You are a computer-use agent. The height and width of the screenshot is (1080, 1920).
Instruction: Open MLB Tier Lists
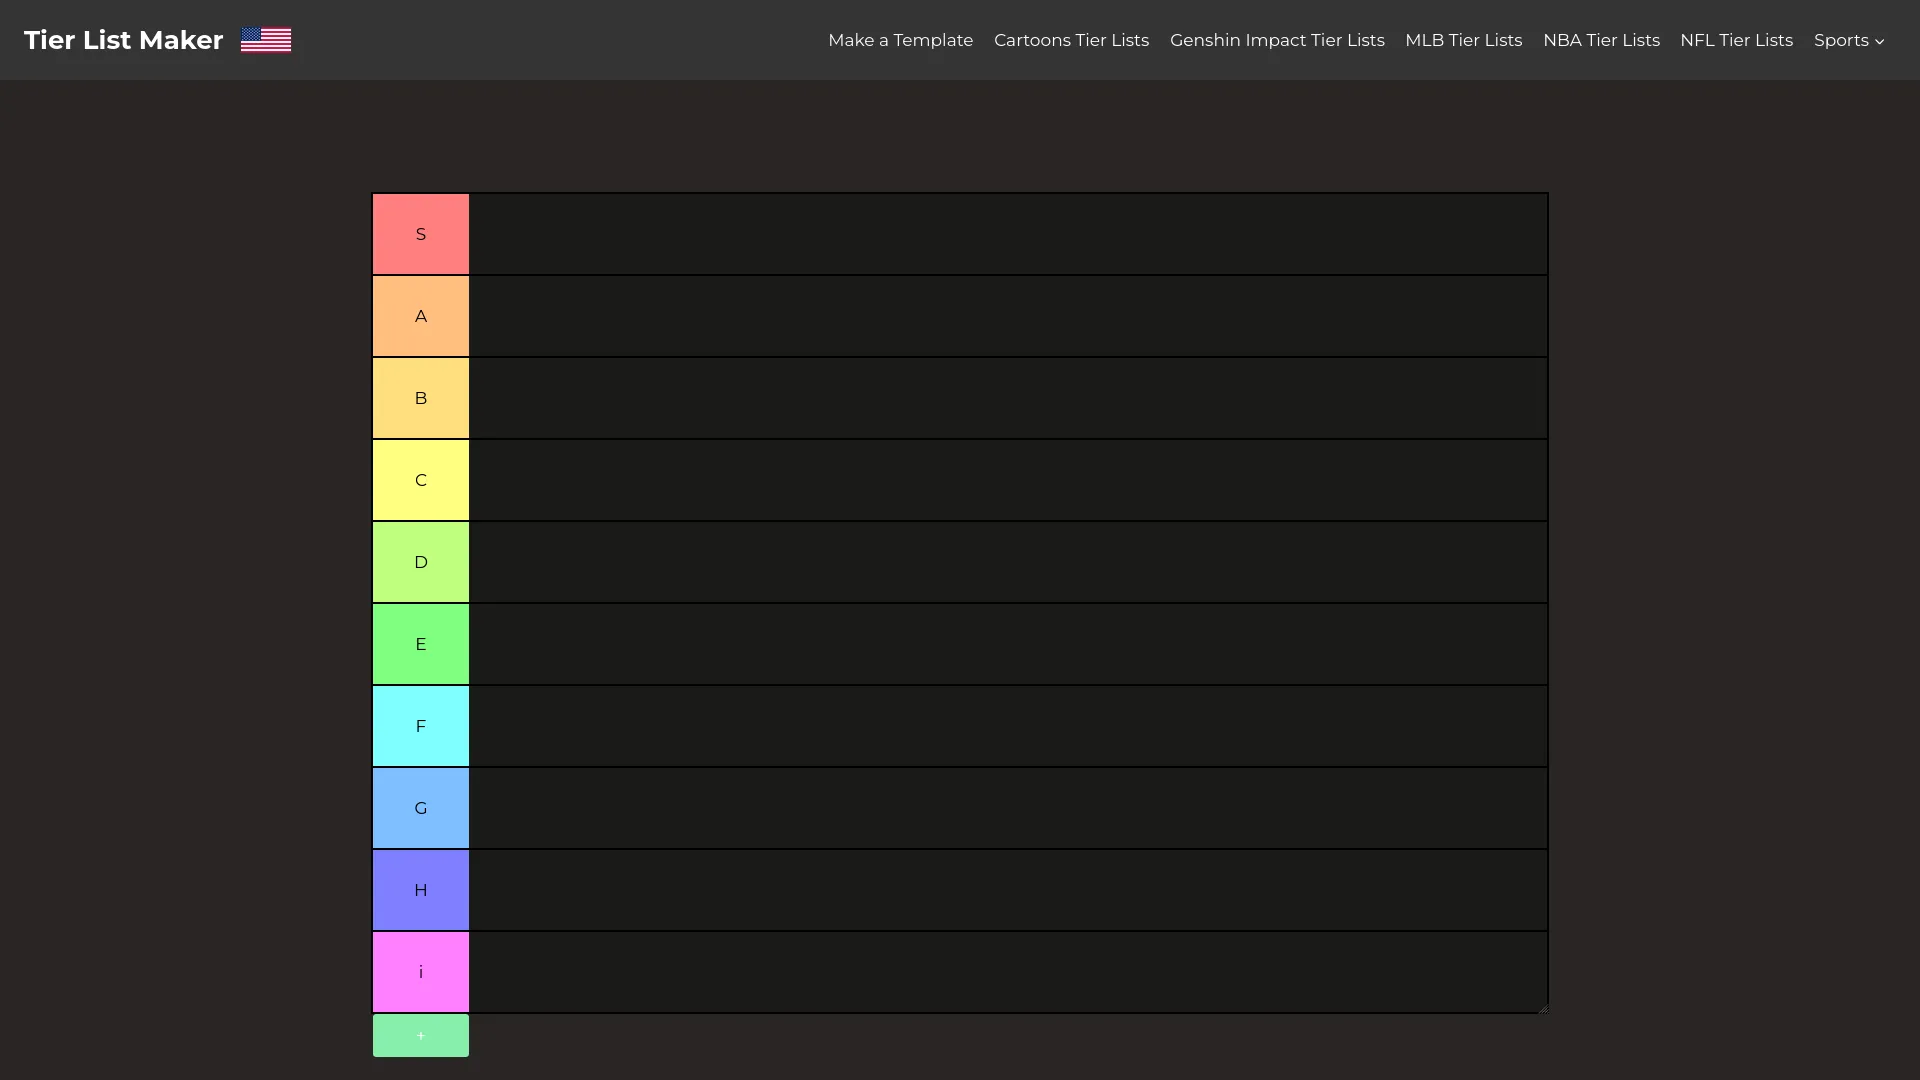click(1463, 40)
